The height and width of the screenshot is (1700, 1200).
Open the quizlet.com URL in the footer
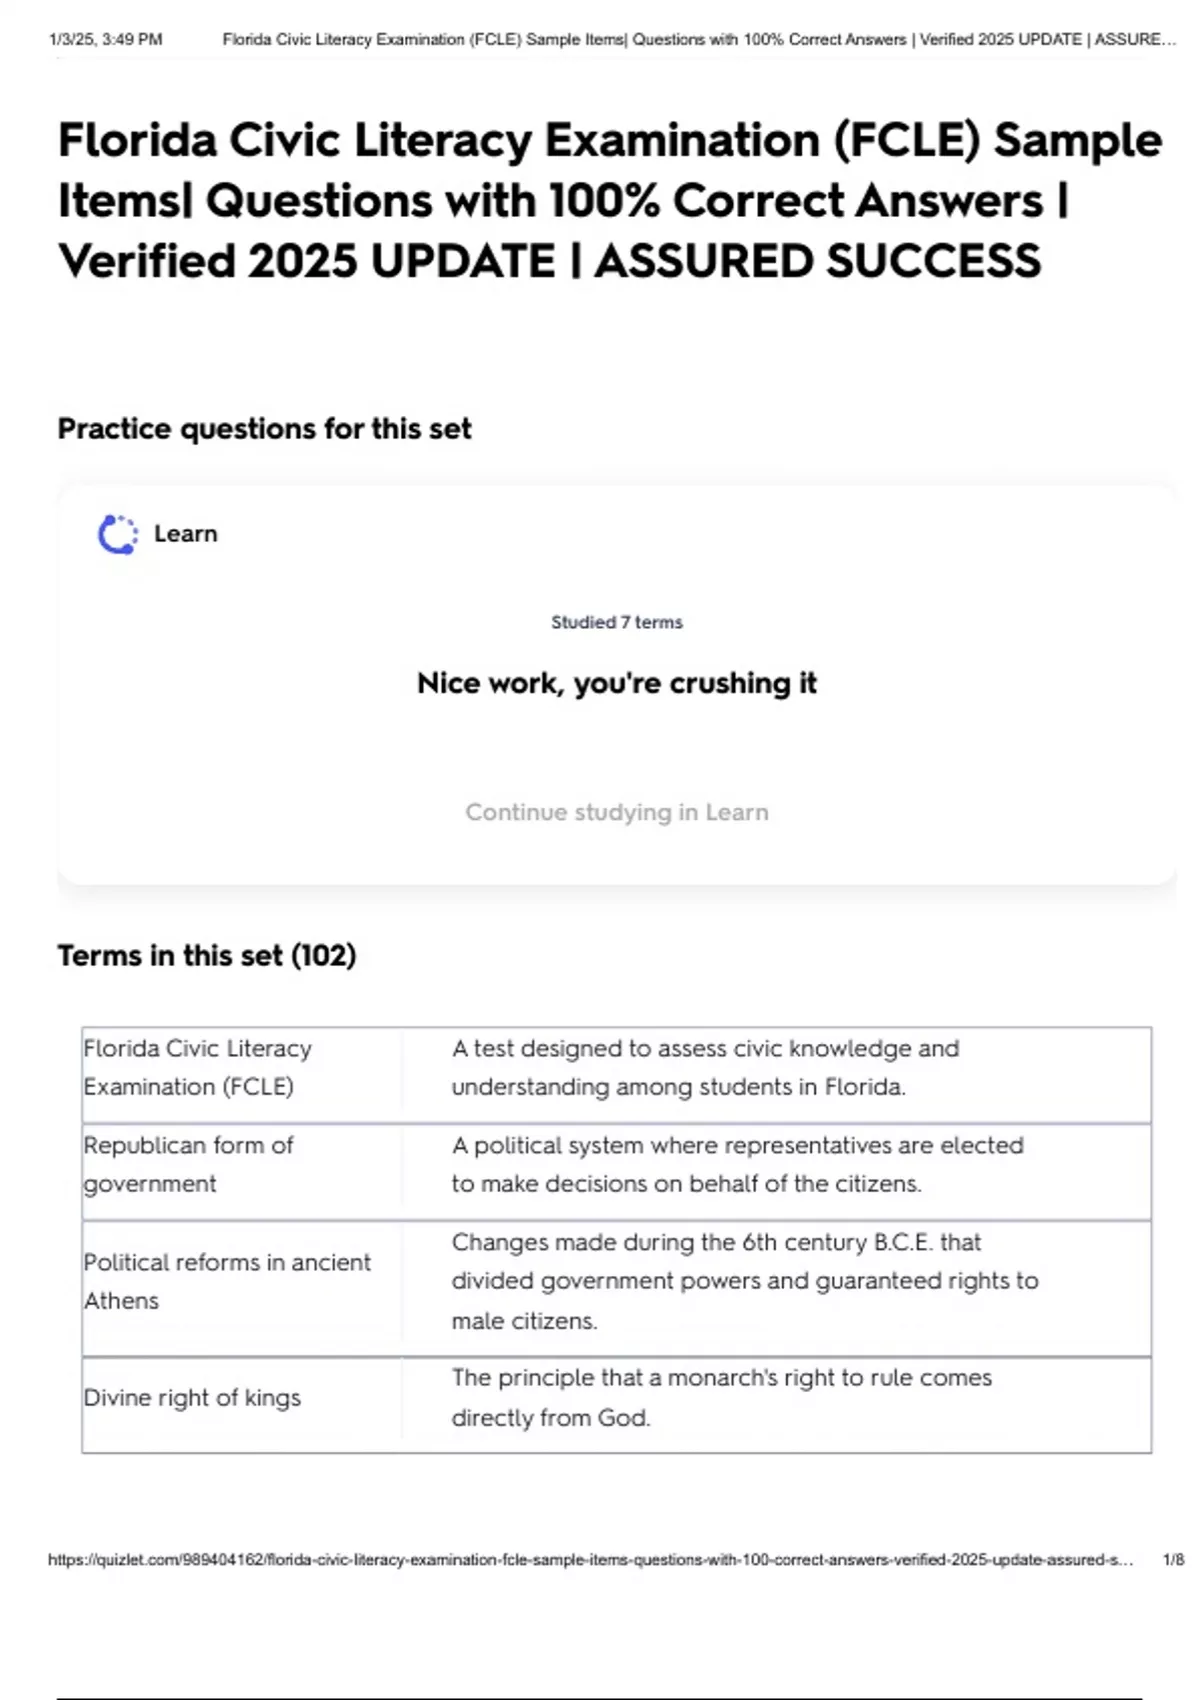[590, 1559]
